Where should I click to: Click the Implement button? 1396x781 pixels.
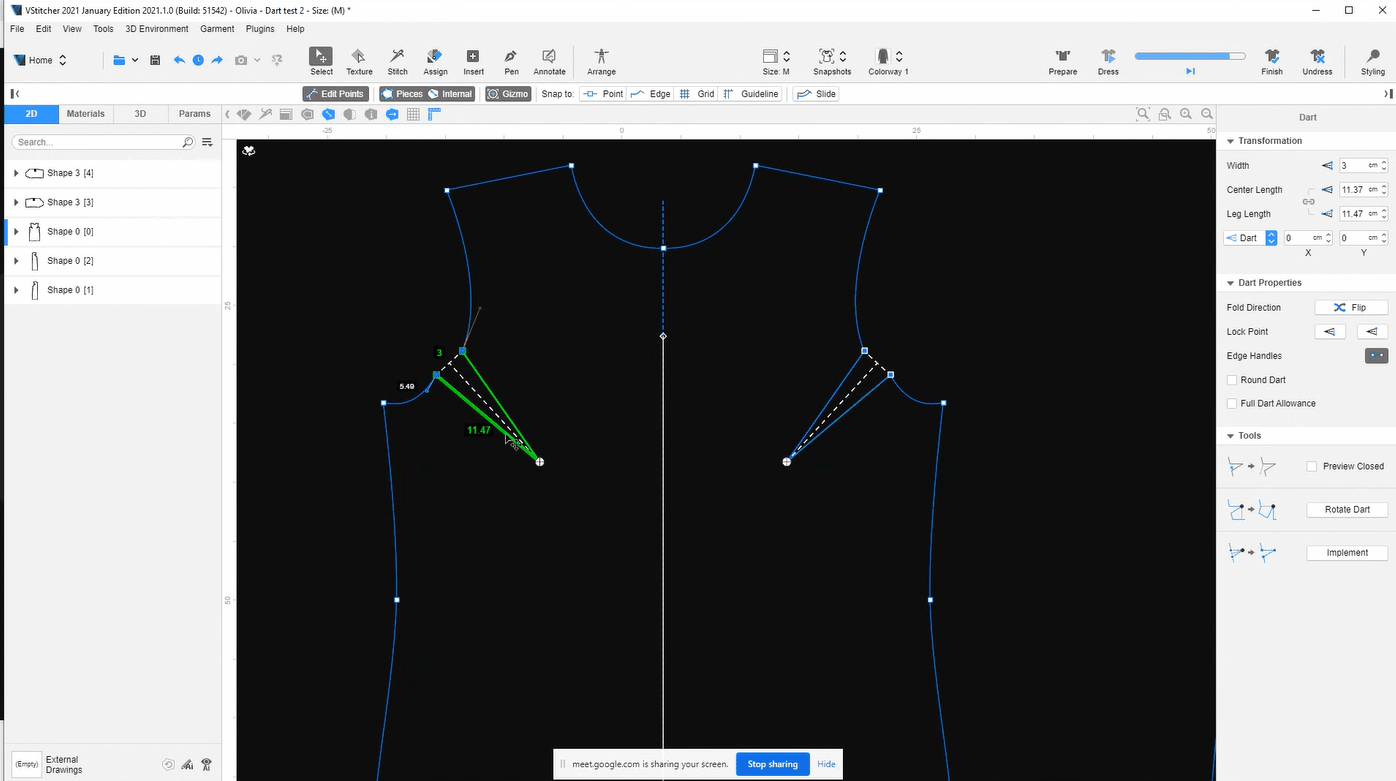click(x=1347, y=553)
